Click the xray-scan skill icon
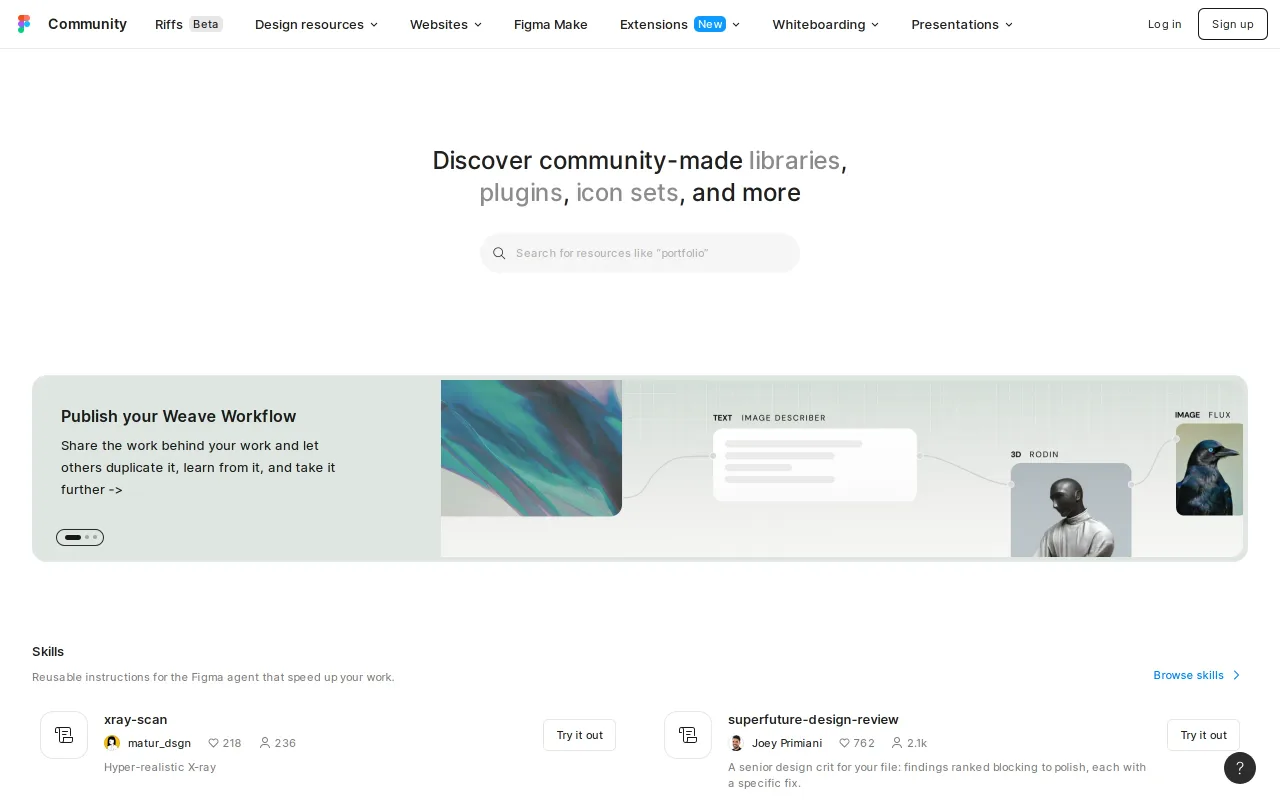Image resolution: width=1280 pixels, height=800 pixels. coord(64,735)
